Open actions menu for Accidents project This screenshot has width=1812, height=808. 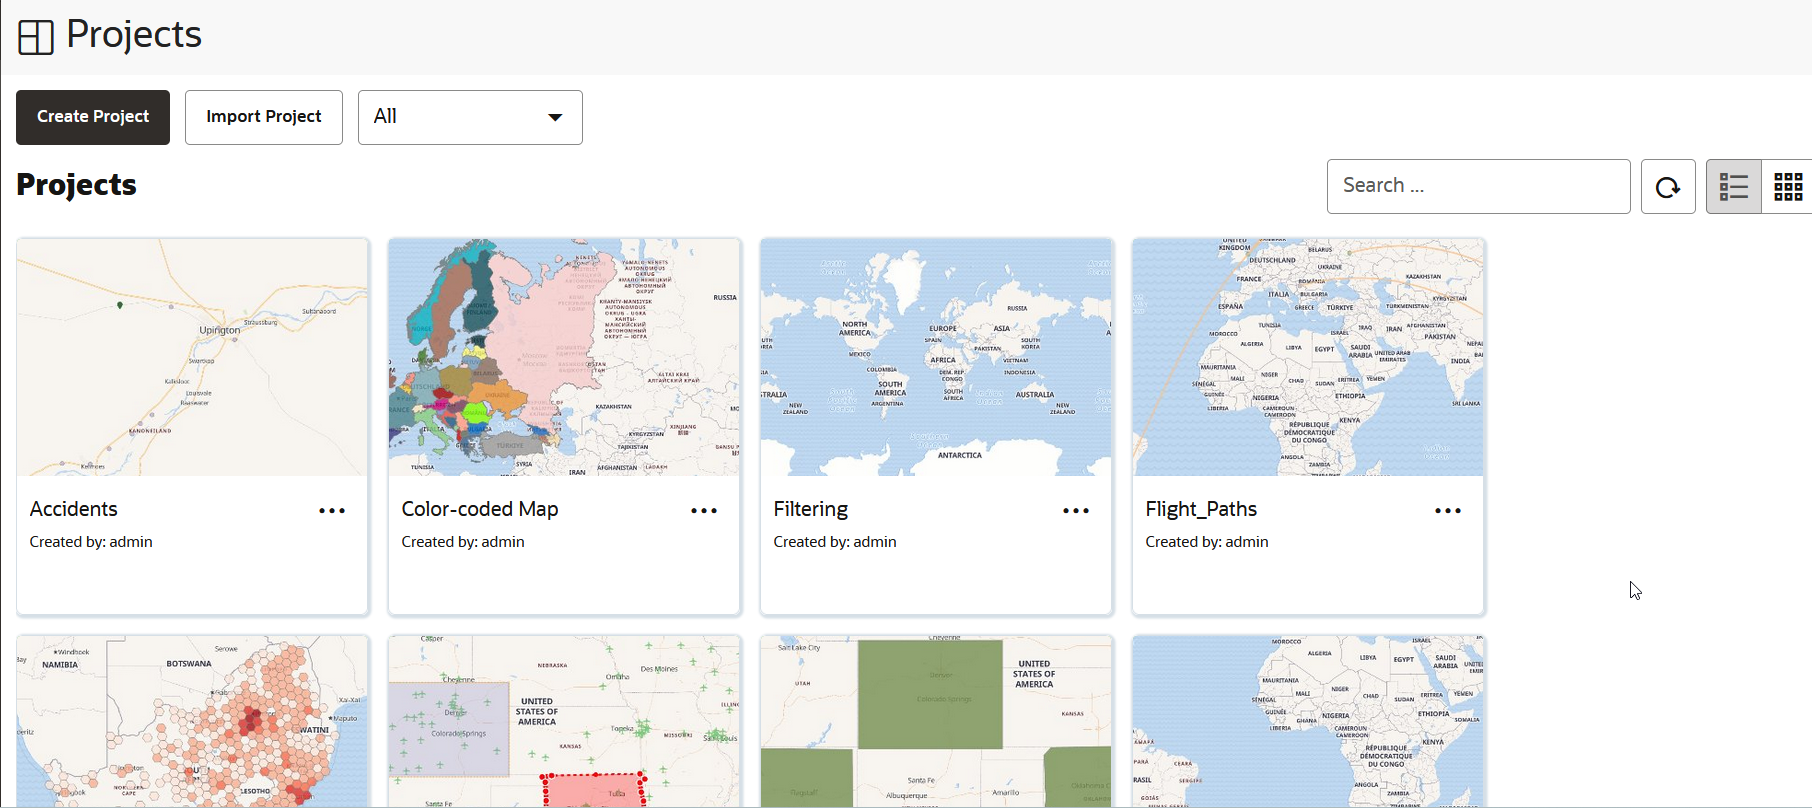(x=332, y=510)
